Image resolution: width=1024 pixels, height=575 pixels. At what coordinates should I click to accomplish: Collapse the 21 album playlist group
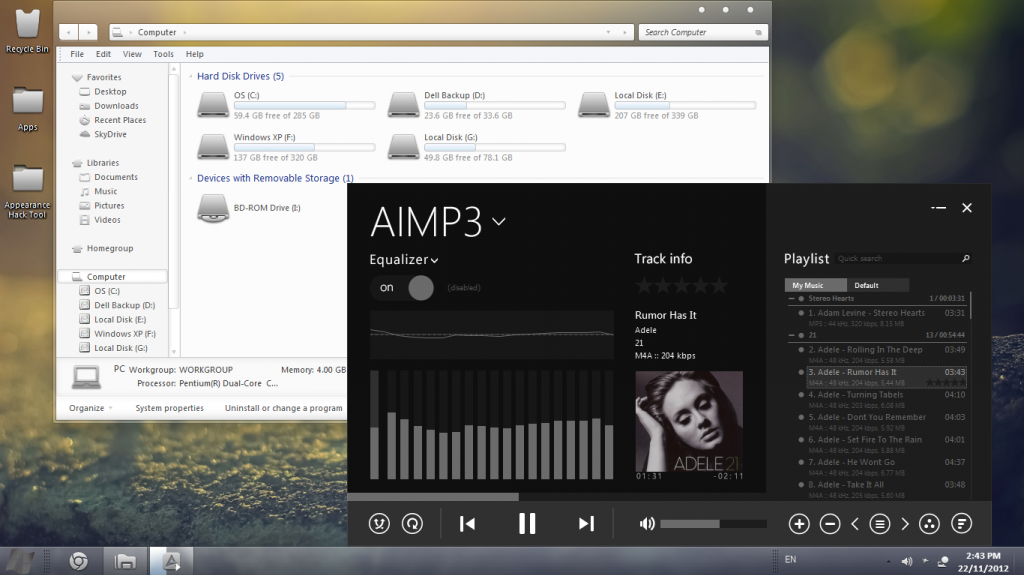point(792,335)
